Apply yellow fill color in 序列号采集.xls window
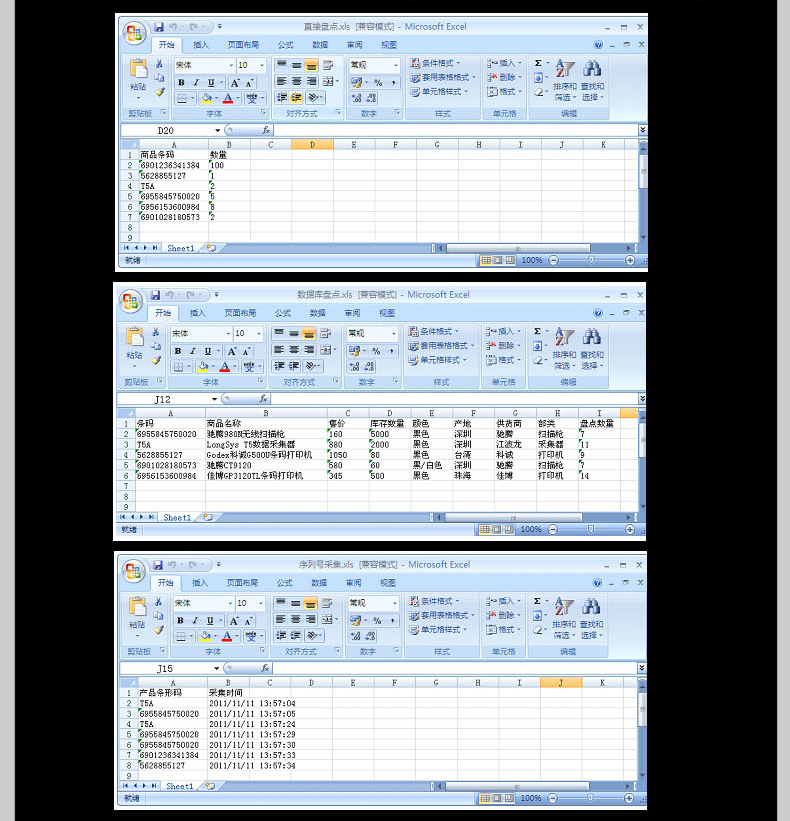 point(206,637)
